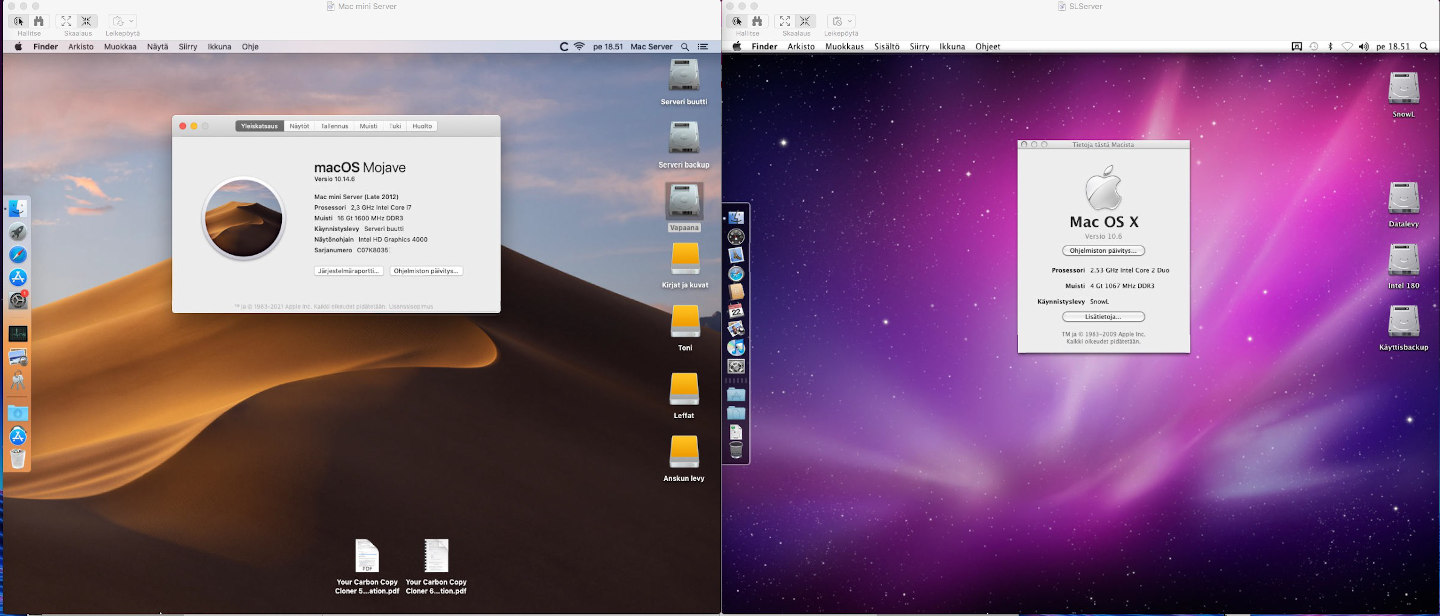Open the Muokkaa menu in Mac mini Server
The image size is (1440, 616).
click(120, 46)
